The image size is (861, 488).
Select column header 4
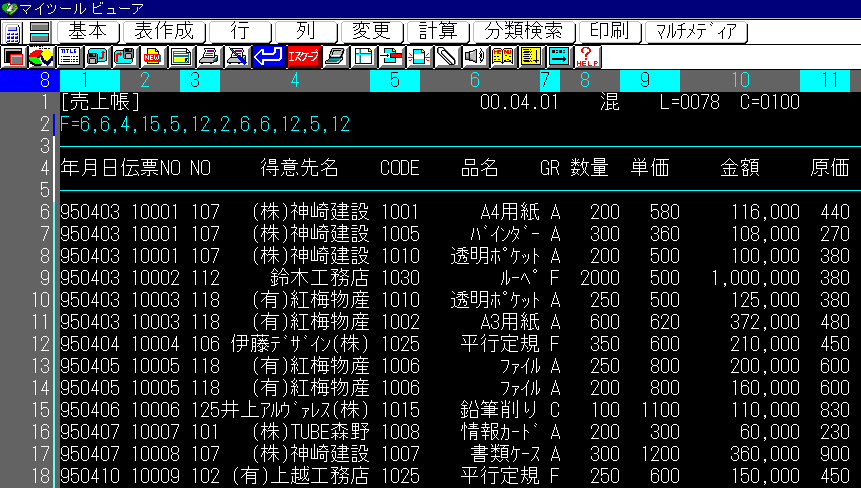pyautogui.click(x=295, y=81)
